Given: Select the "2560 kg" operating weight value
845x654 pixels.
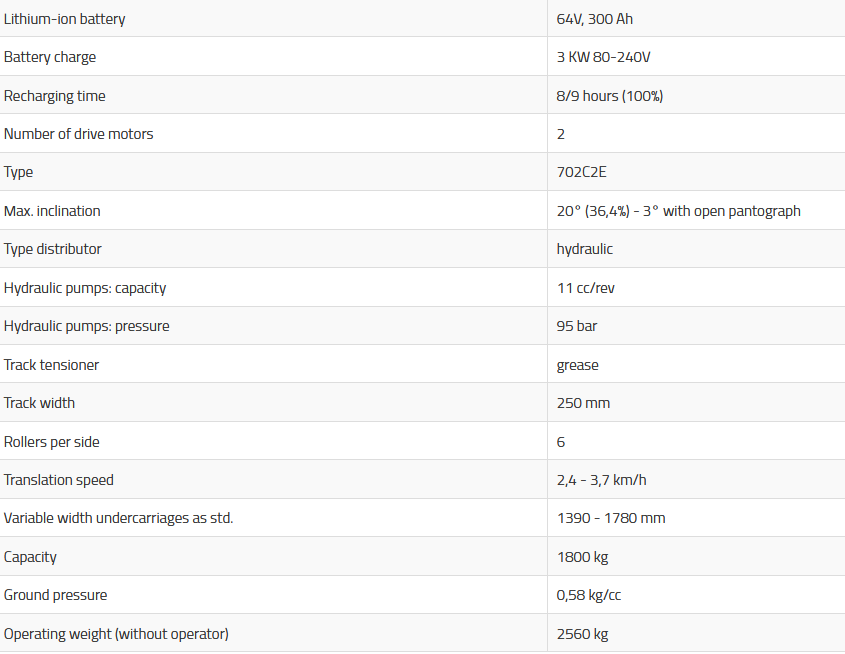Looking at the screenshot, I should coord(582,634).
